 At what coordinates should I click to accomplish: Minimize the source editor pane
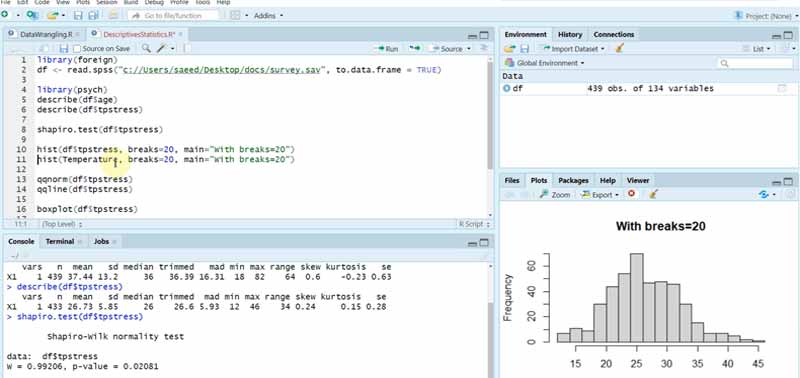[472, 36]
